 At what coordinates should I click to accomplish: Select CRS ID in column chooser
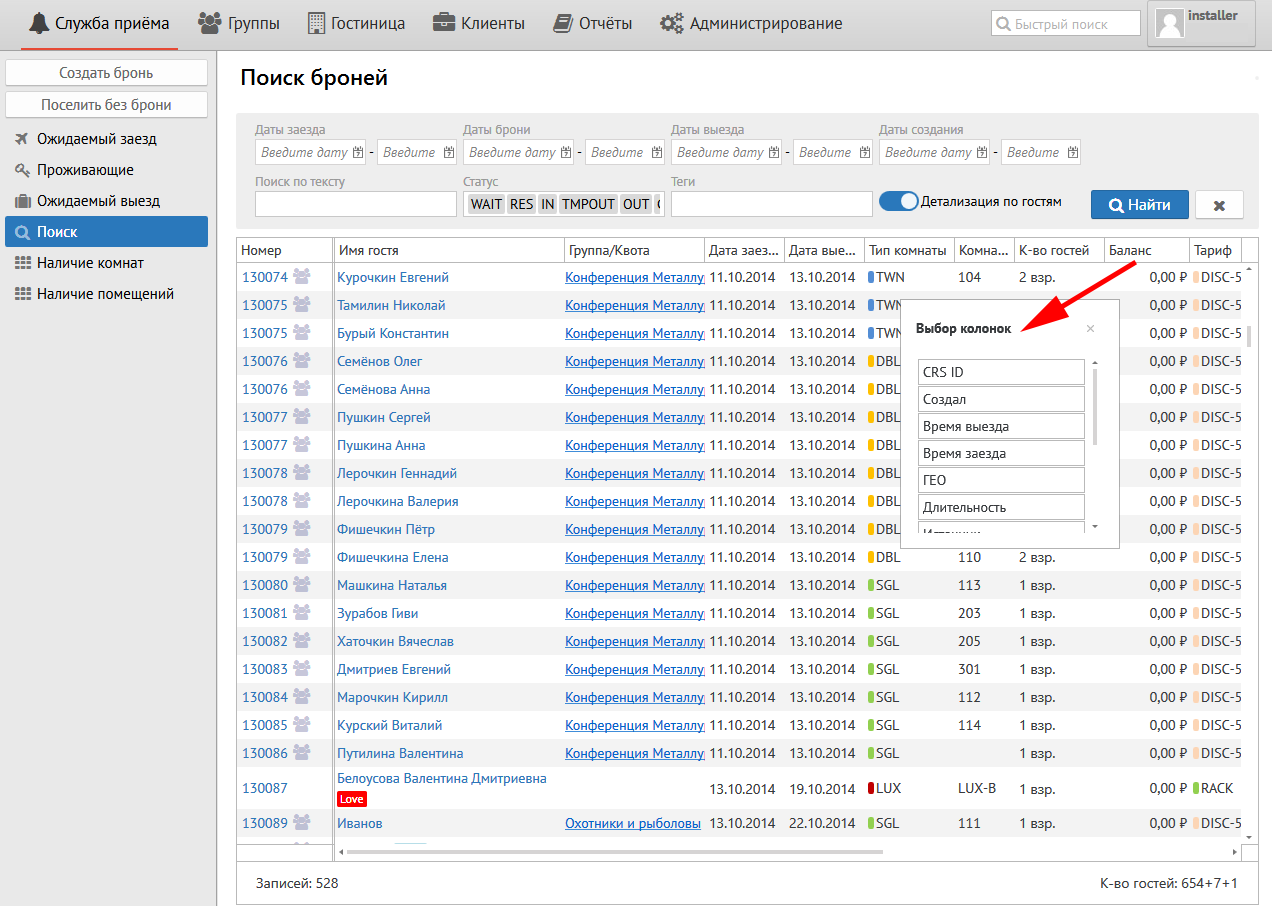point(1001,372)
